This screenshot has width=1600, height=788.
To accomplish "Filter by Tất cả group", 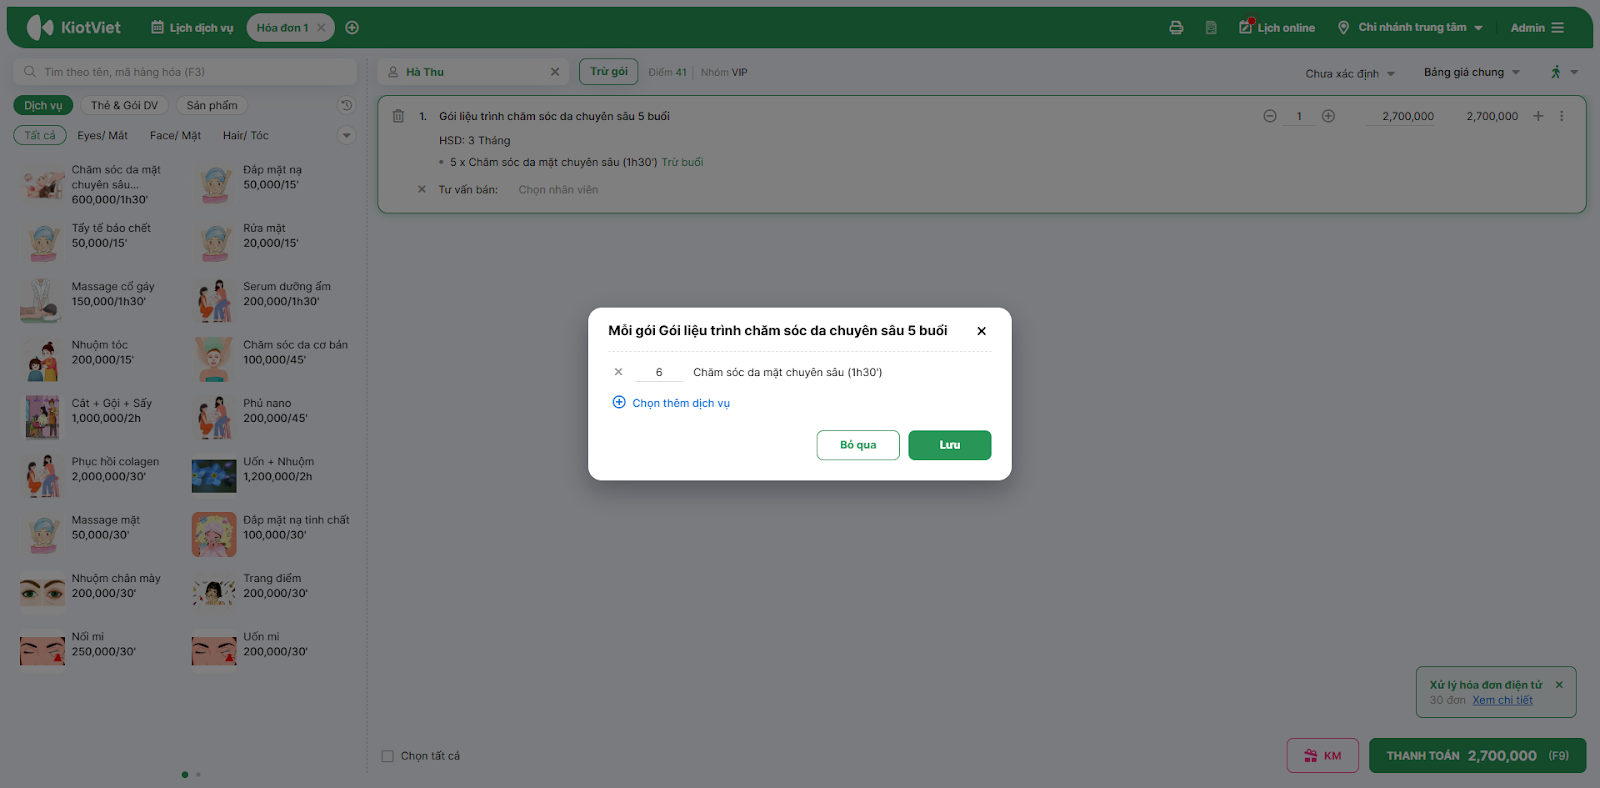I will tap(40, 135).
